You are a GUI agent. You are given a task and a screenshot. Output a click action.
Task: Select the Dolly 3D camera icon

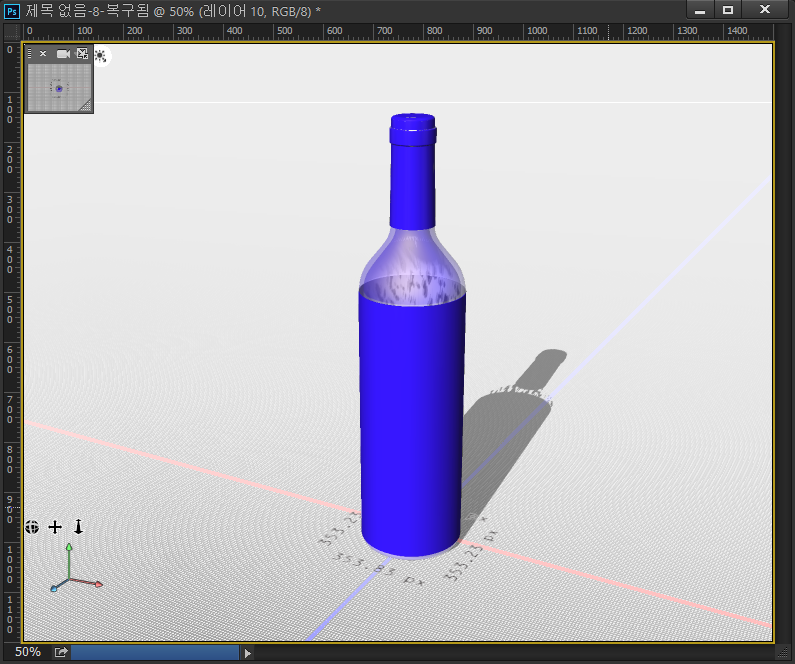pos(78,526)
